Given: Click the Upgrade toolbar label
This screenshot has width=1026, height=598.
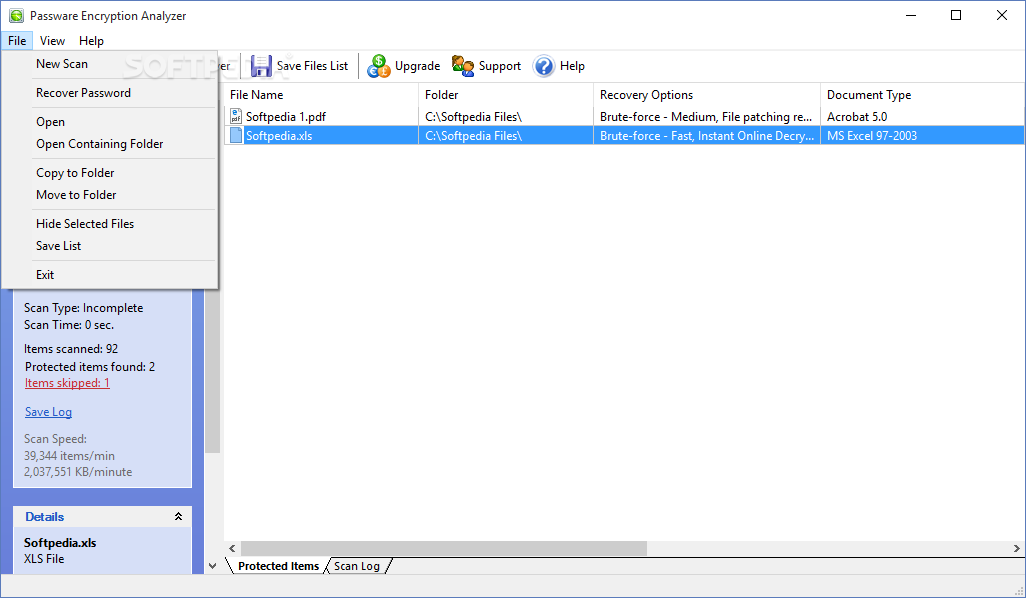Looking at the screenshot, I should coord(417,66).
